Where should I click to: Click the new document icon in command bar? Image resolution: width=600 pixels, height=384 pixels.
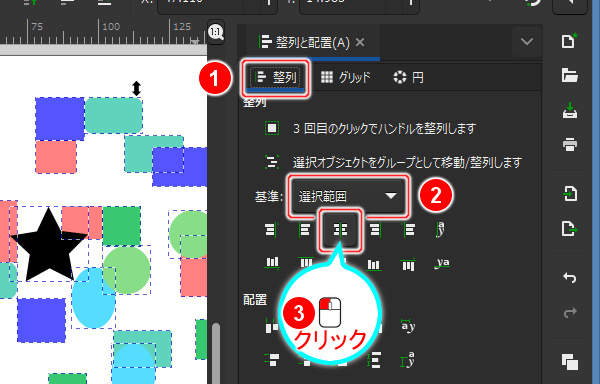pyautogui.click(x=569, y=41)
